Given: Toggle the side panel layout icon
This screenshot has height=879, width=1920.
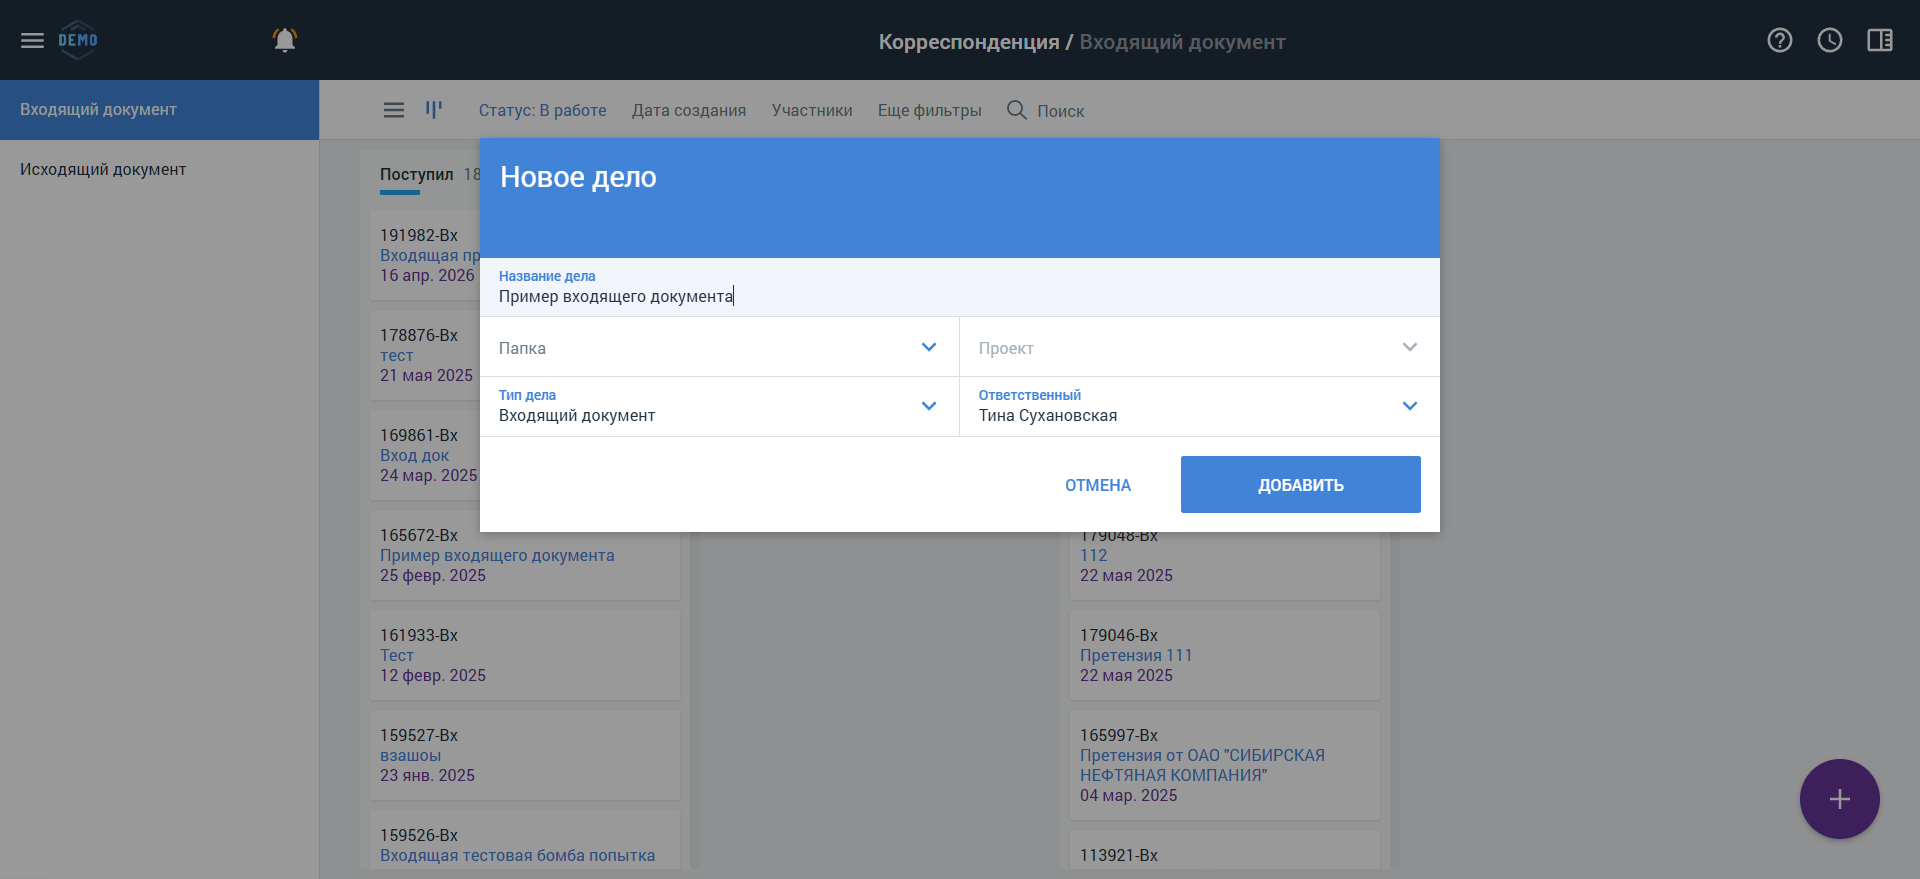Looking at the screenshot, I should pos(1880,40).
